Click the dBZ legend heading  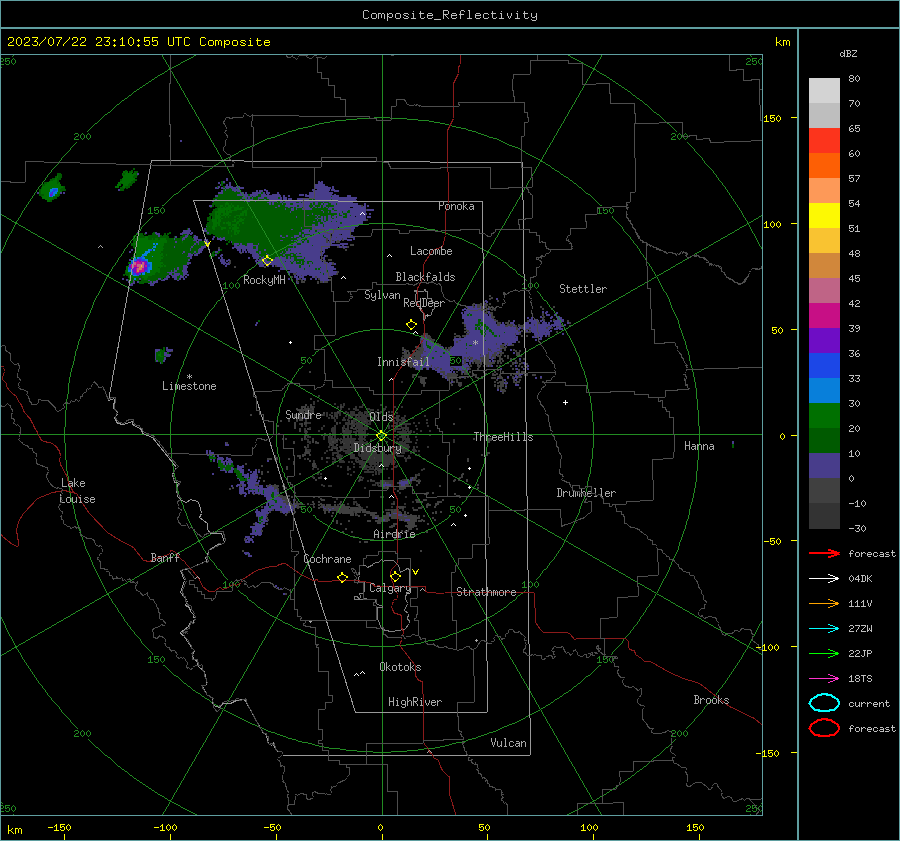point(848,53)
